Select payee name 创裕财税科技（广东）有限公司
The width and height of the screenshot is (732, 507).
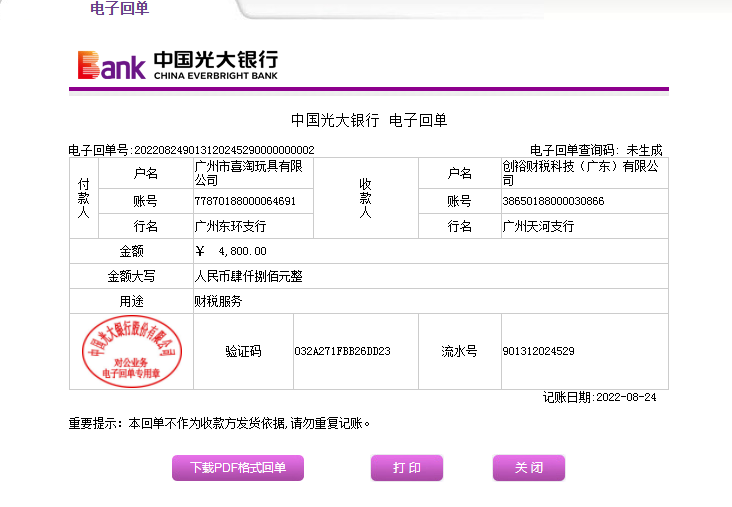(580, 173)
